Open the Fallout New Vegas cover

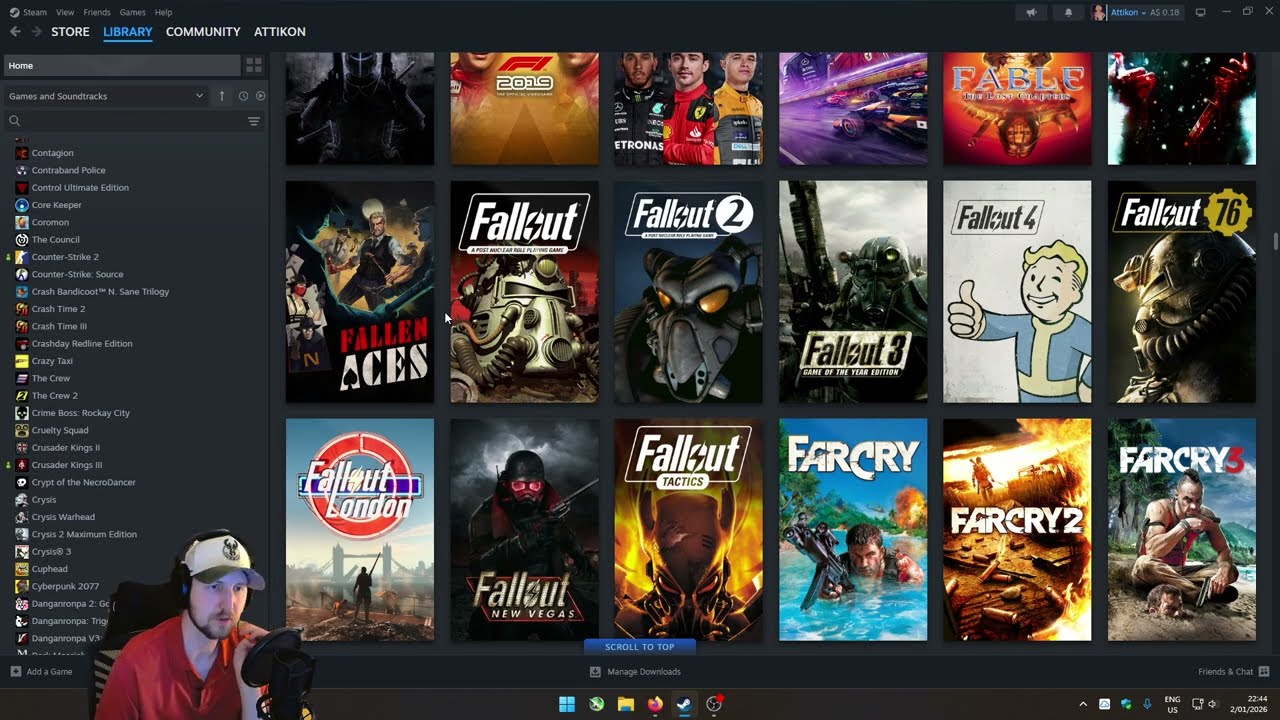[x=525, y=530]
